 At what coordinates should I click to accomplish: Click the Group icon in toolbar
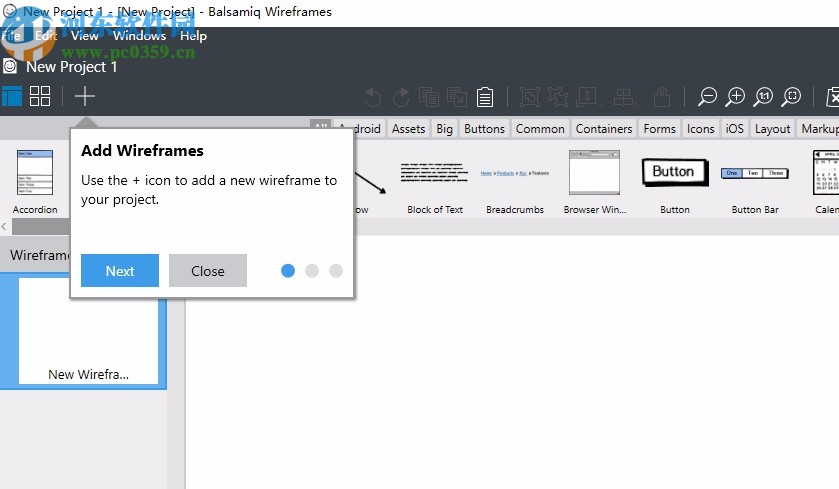[530, 97]
